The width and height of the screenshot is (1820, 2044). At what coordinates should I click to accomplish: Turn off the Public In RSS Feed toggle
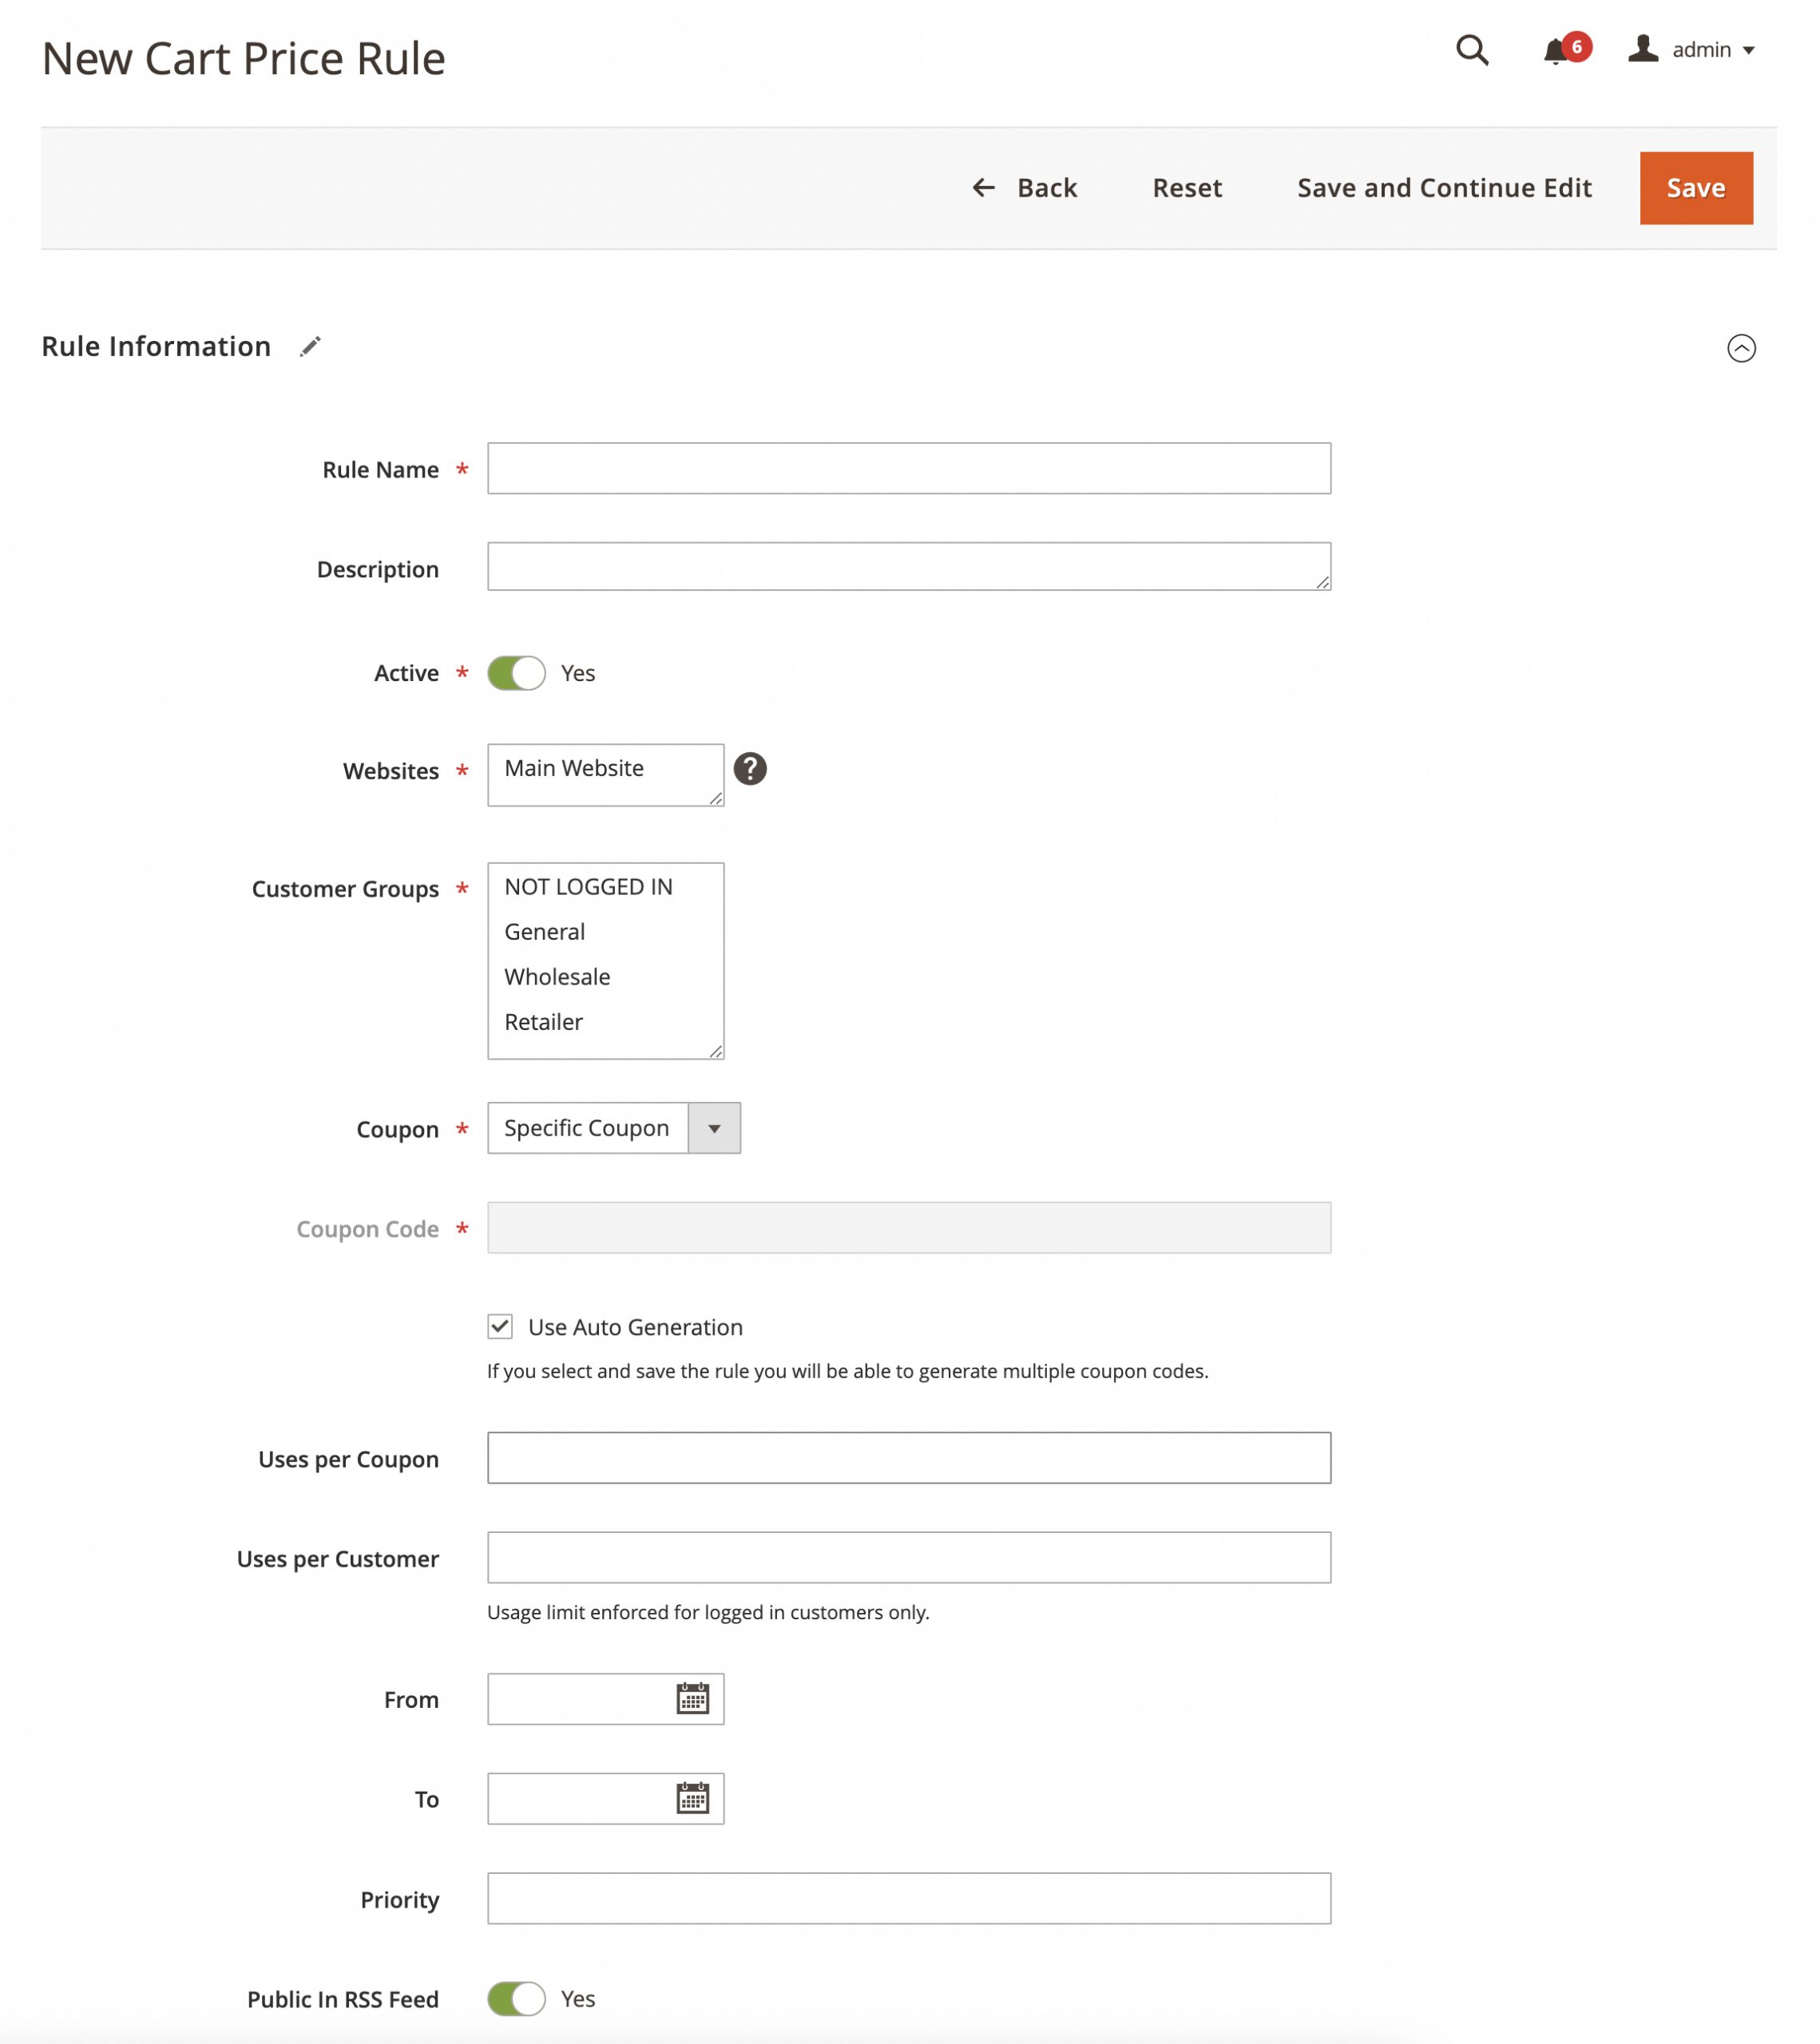coord(516,1998)
